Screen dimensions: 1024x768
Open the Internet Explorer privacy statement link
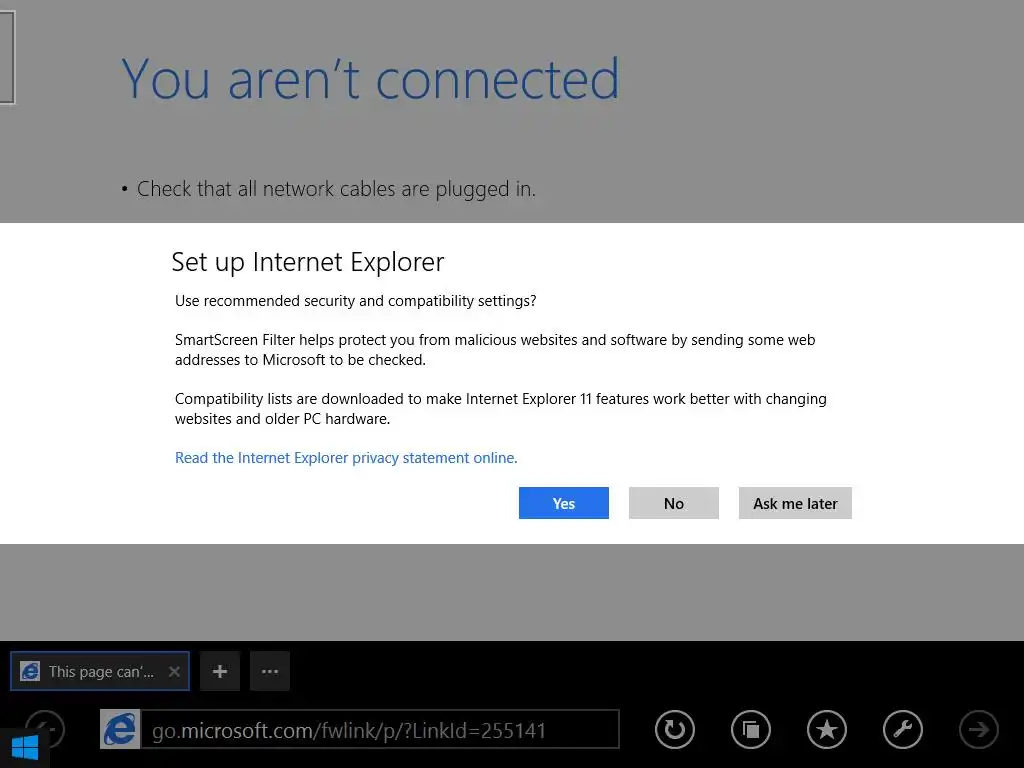pos(346,458)
